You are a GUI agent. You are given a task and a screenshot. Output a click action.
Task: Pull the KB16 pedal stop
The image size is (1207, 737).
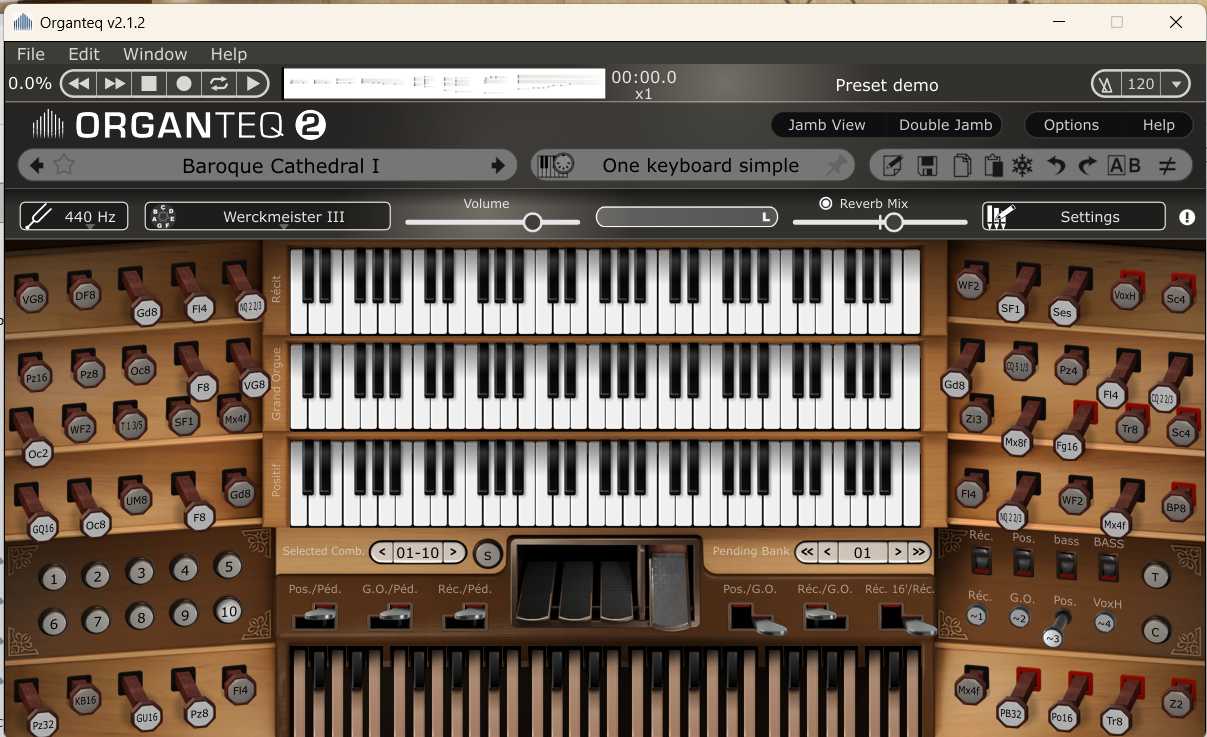coord(84,699)
